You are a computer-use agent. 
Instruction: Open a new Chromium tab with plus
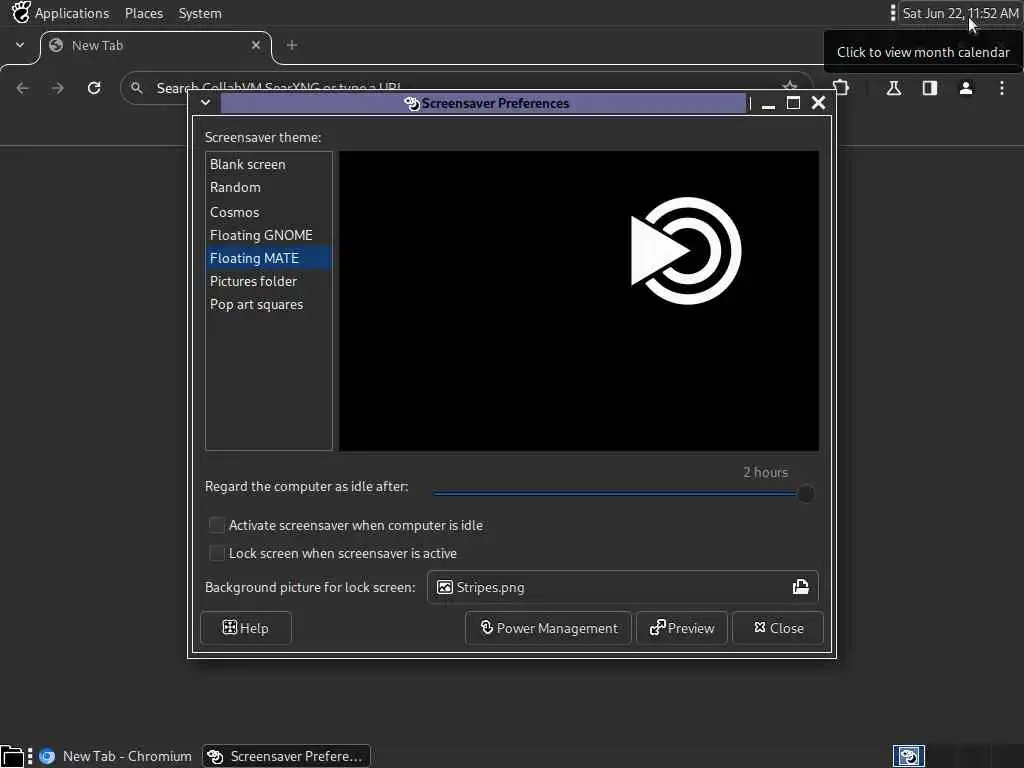[x=292, y=45]
